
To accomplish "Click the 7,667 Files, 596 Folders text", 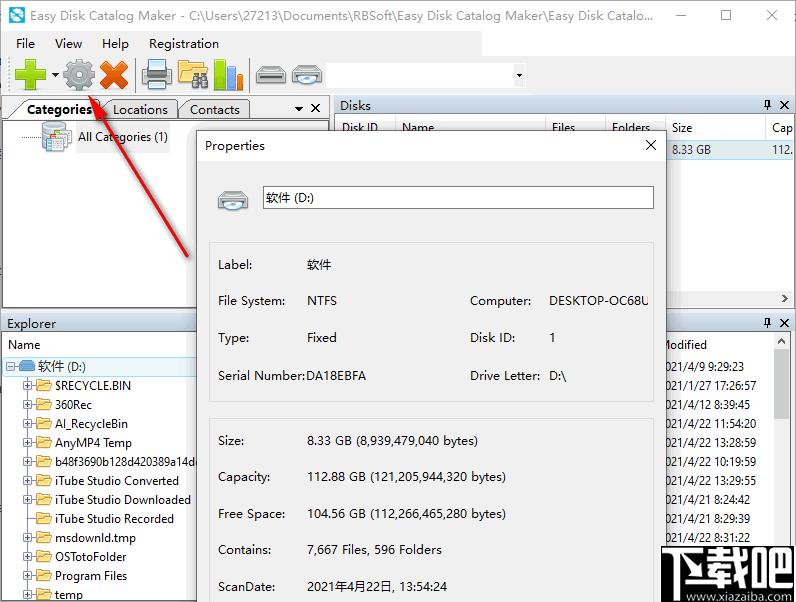I will (x=374, y=550).
